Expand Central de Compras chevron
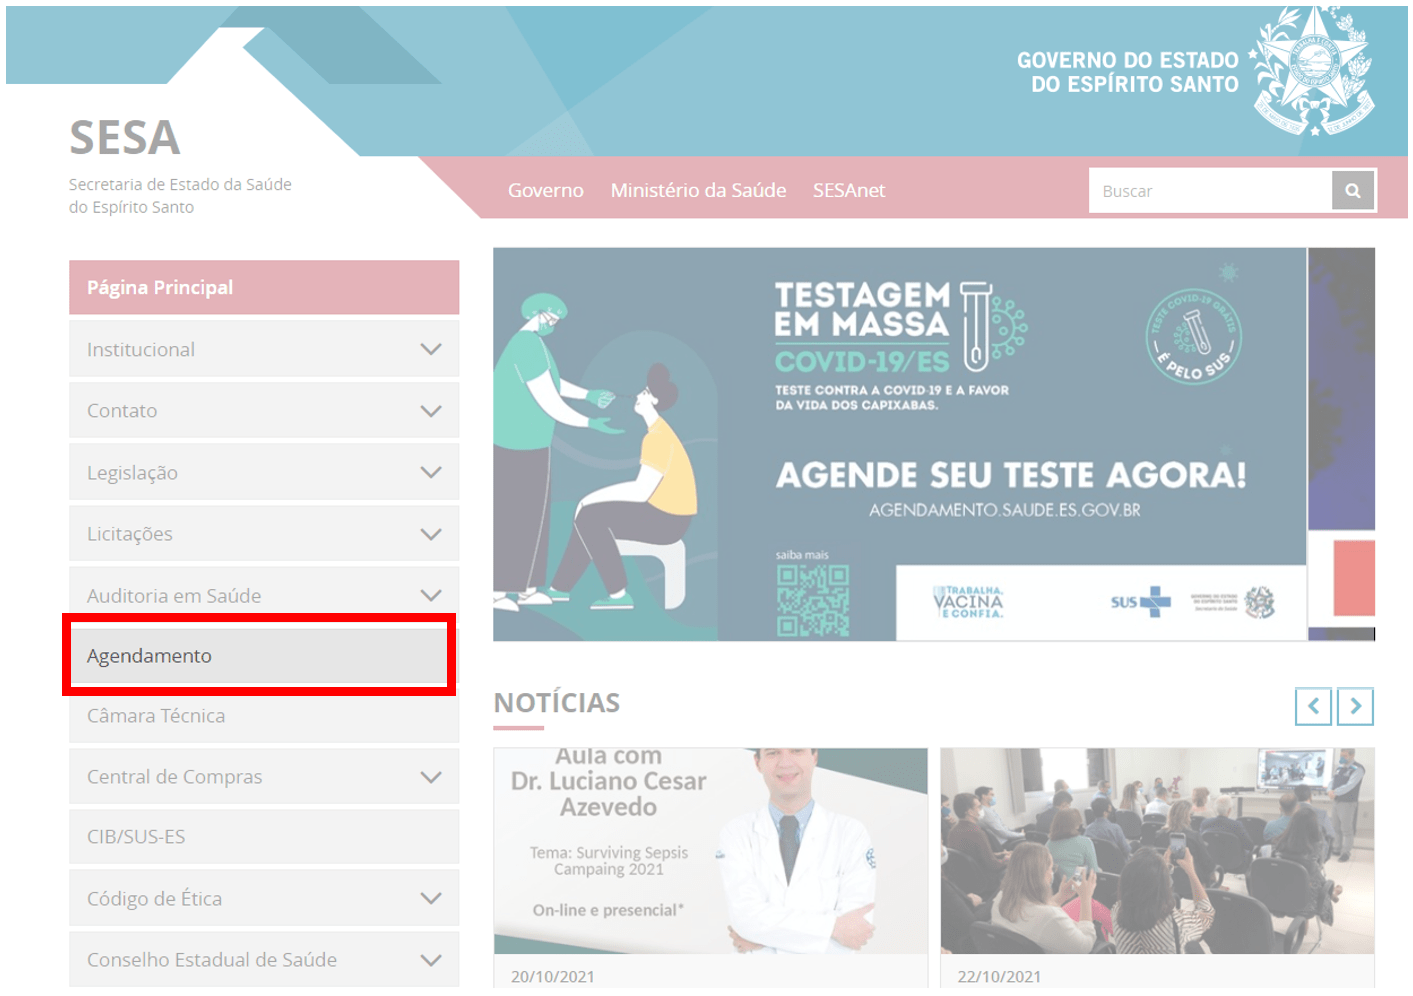 coord(431,777)
